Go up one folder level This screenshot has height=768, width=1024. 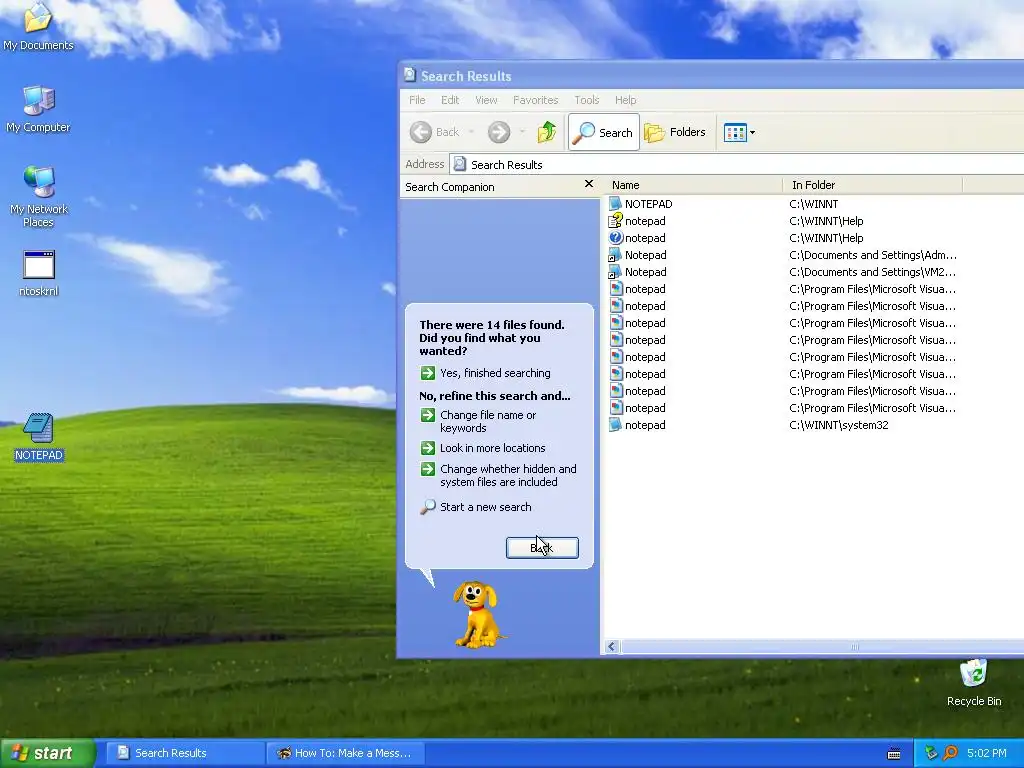[x=547, y=132]
